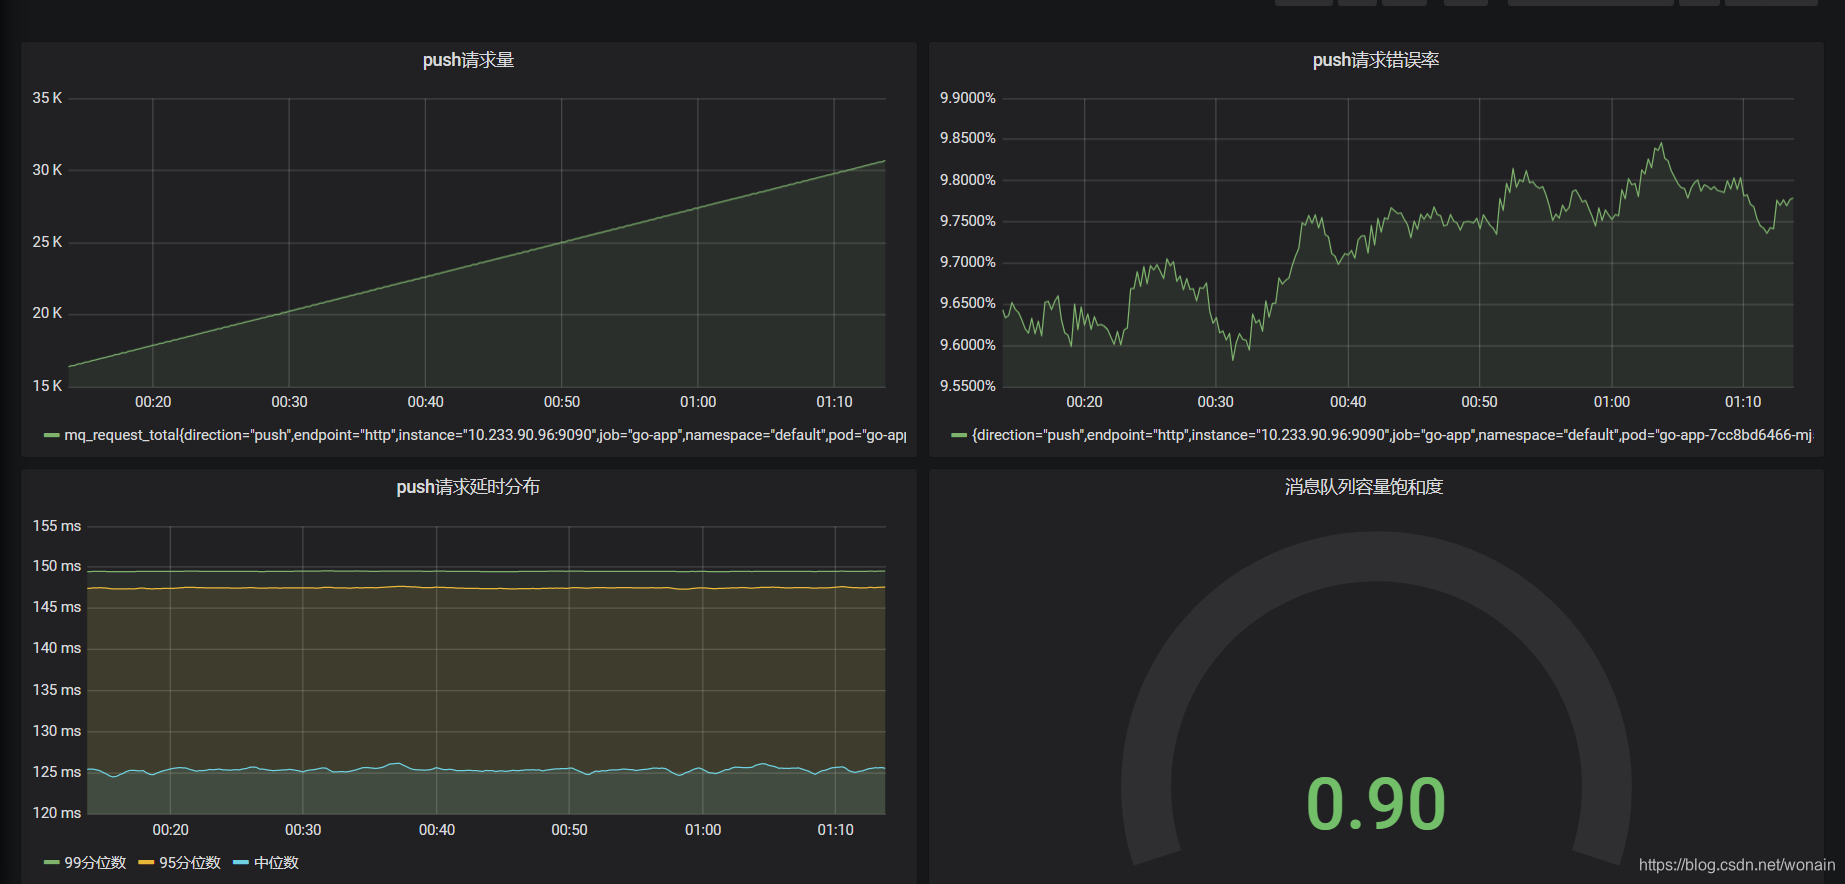The width and height of the screenshot is (1845, 884).
Task: Click the 9.7500% y-axis label
Action: click(x=968, y=221)
